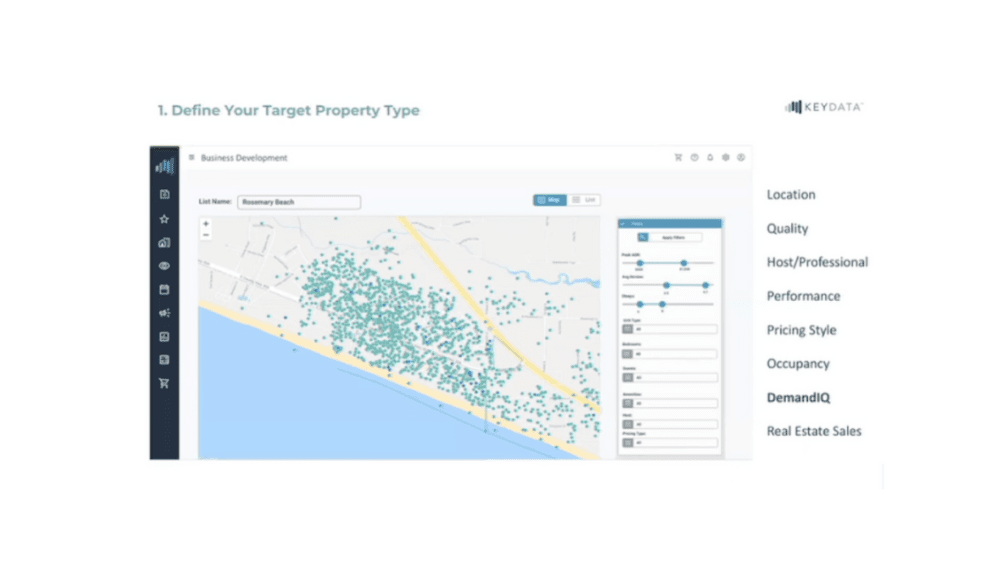This screenshot has width=1000, height=563.
Task: Click the DemandIQ label
Action: click(798, 397)
